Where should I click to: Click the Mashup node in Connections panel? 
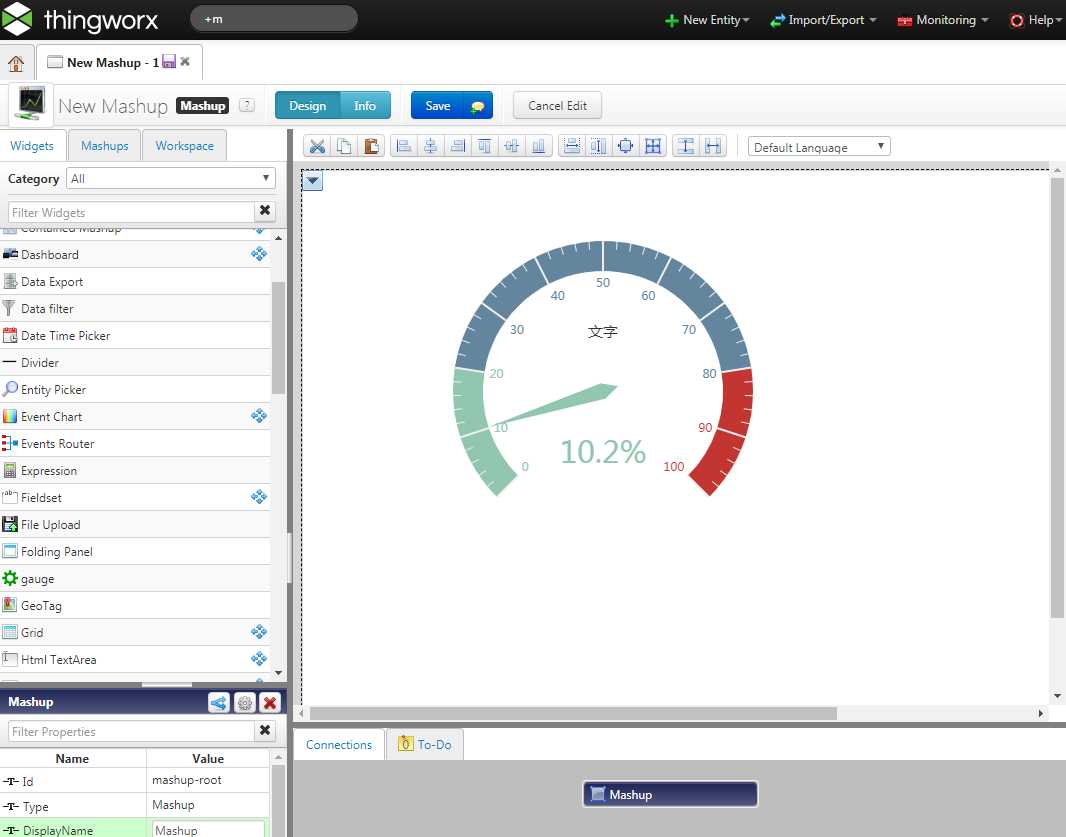pos(670,794)
